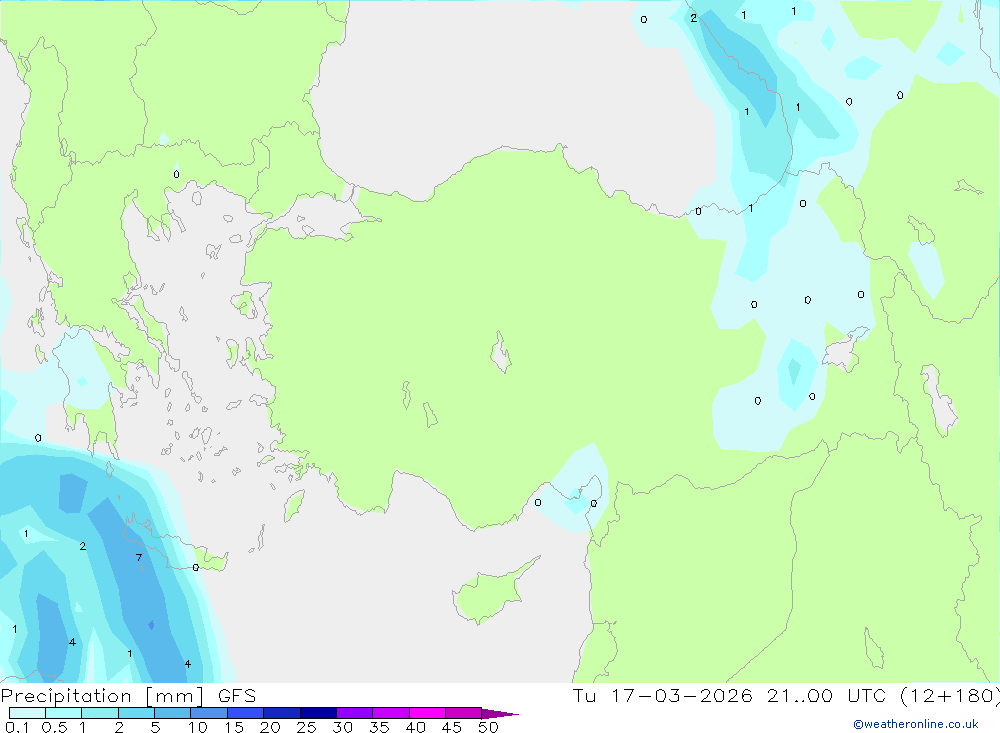Click the legend label "30"
Viewport: 1000px width, 733px height.
point(343,727)
